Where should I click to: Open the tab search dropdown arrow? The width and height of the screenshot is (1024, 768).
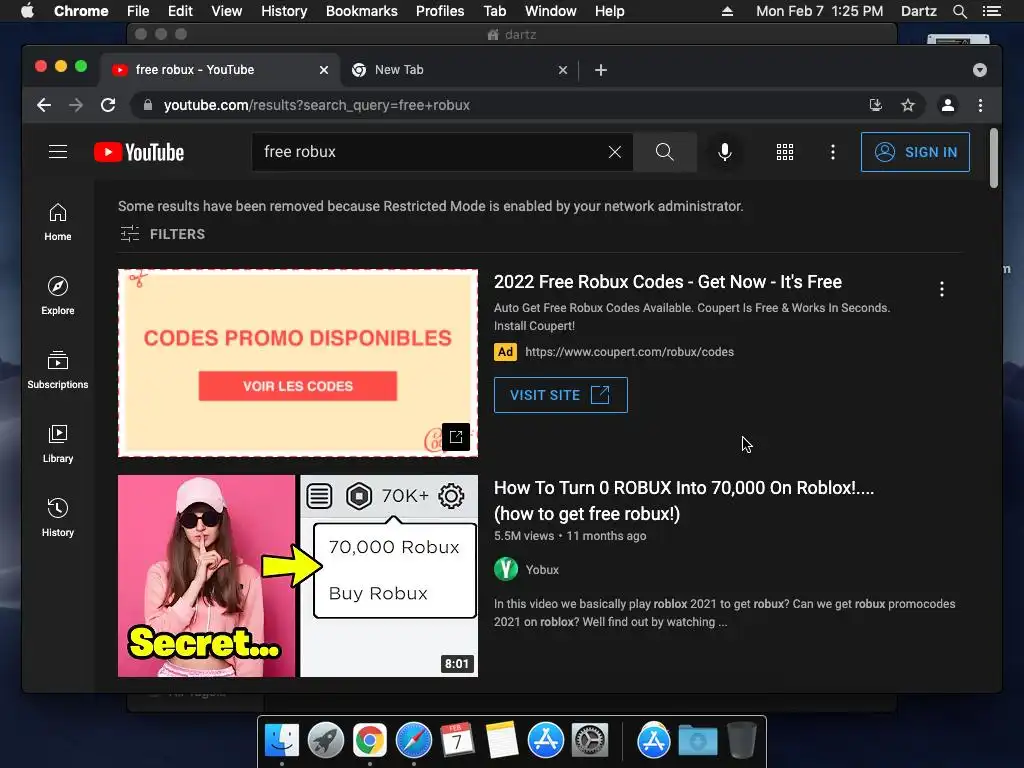(980, 70)
